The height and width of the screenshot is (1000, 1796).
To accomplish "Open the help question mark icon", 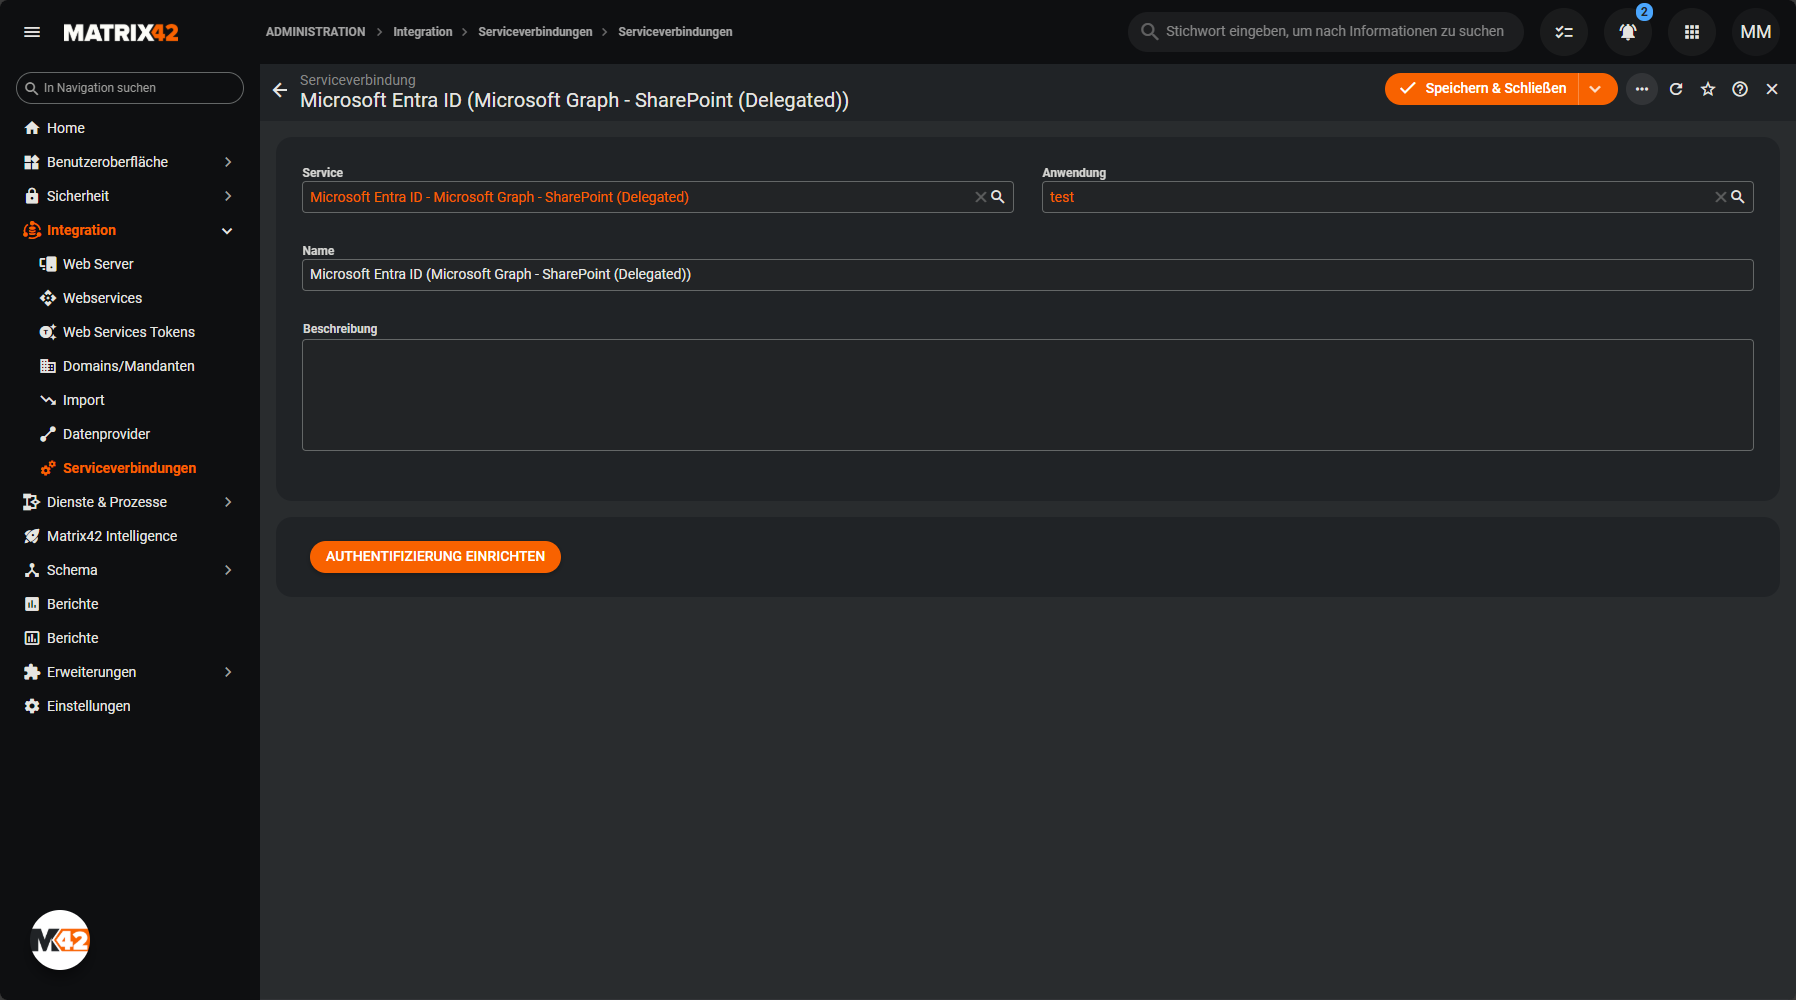I will [1740, 89].
